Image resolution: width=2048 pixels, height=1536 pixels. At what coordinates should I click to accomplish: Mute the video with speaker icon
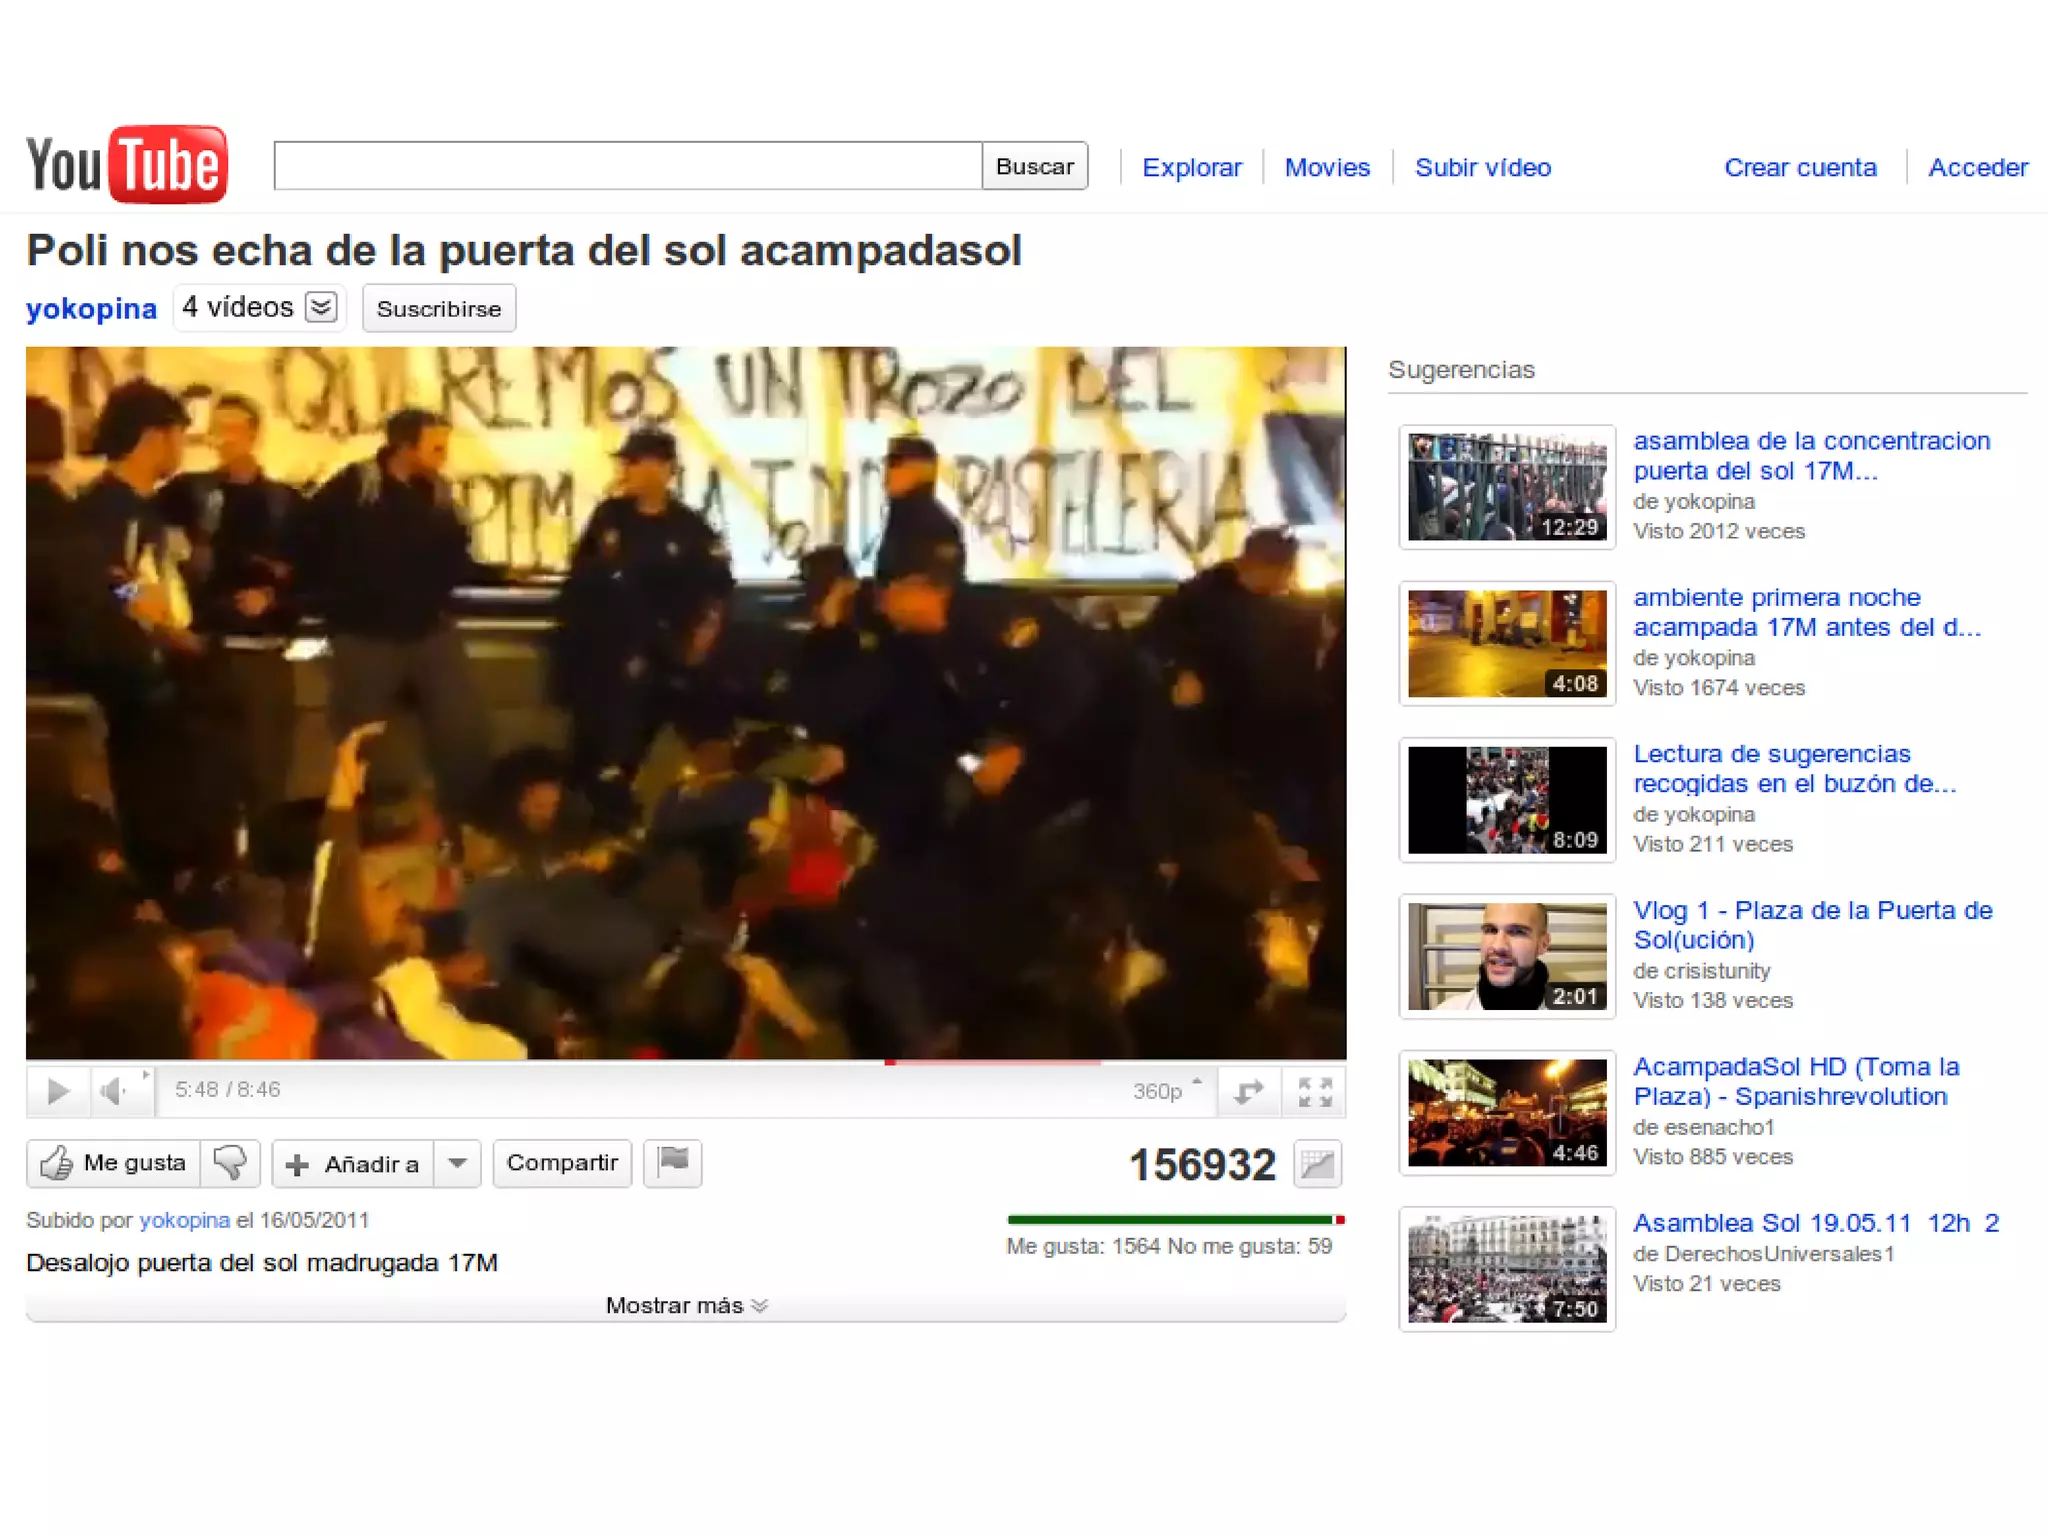click(112, 1090)
